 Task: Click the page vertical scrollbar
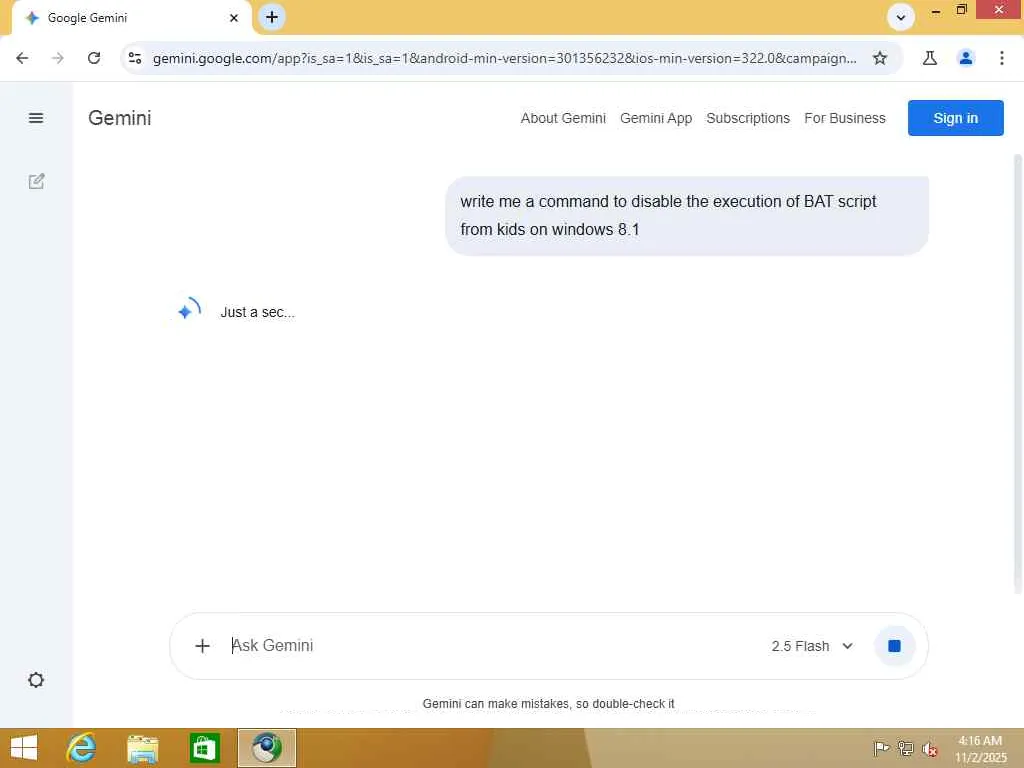(x=1017, y=372)
